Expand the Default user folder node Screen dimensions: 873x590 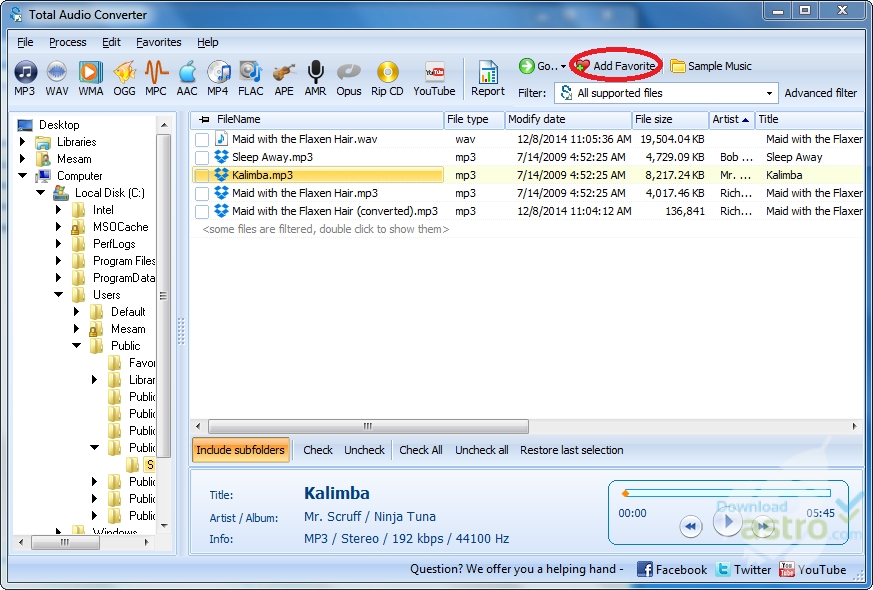click(77, 312)
